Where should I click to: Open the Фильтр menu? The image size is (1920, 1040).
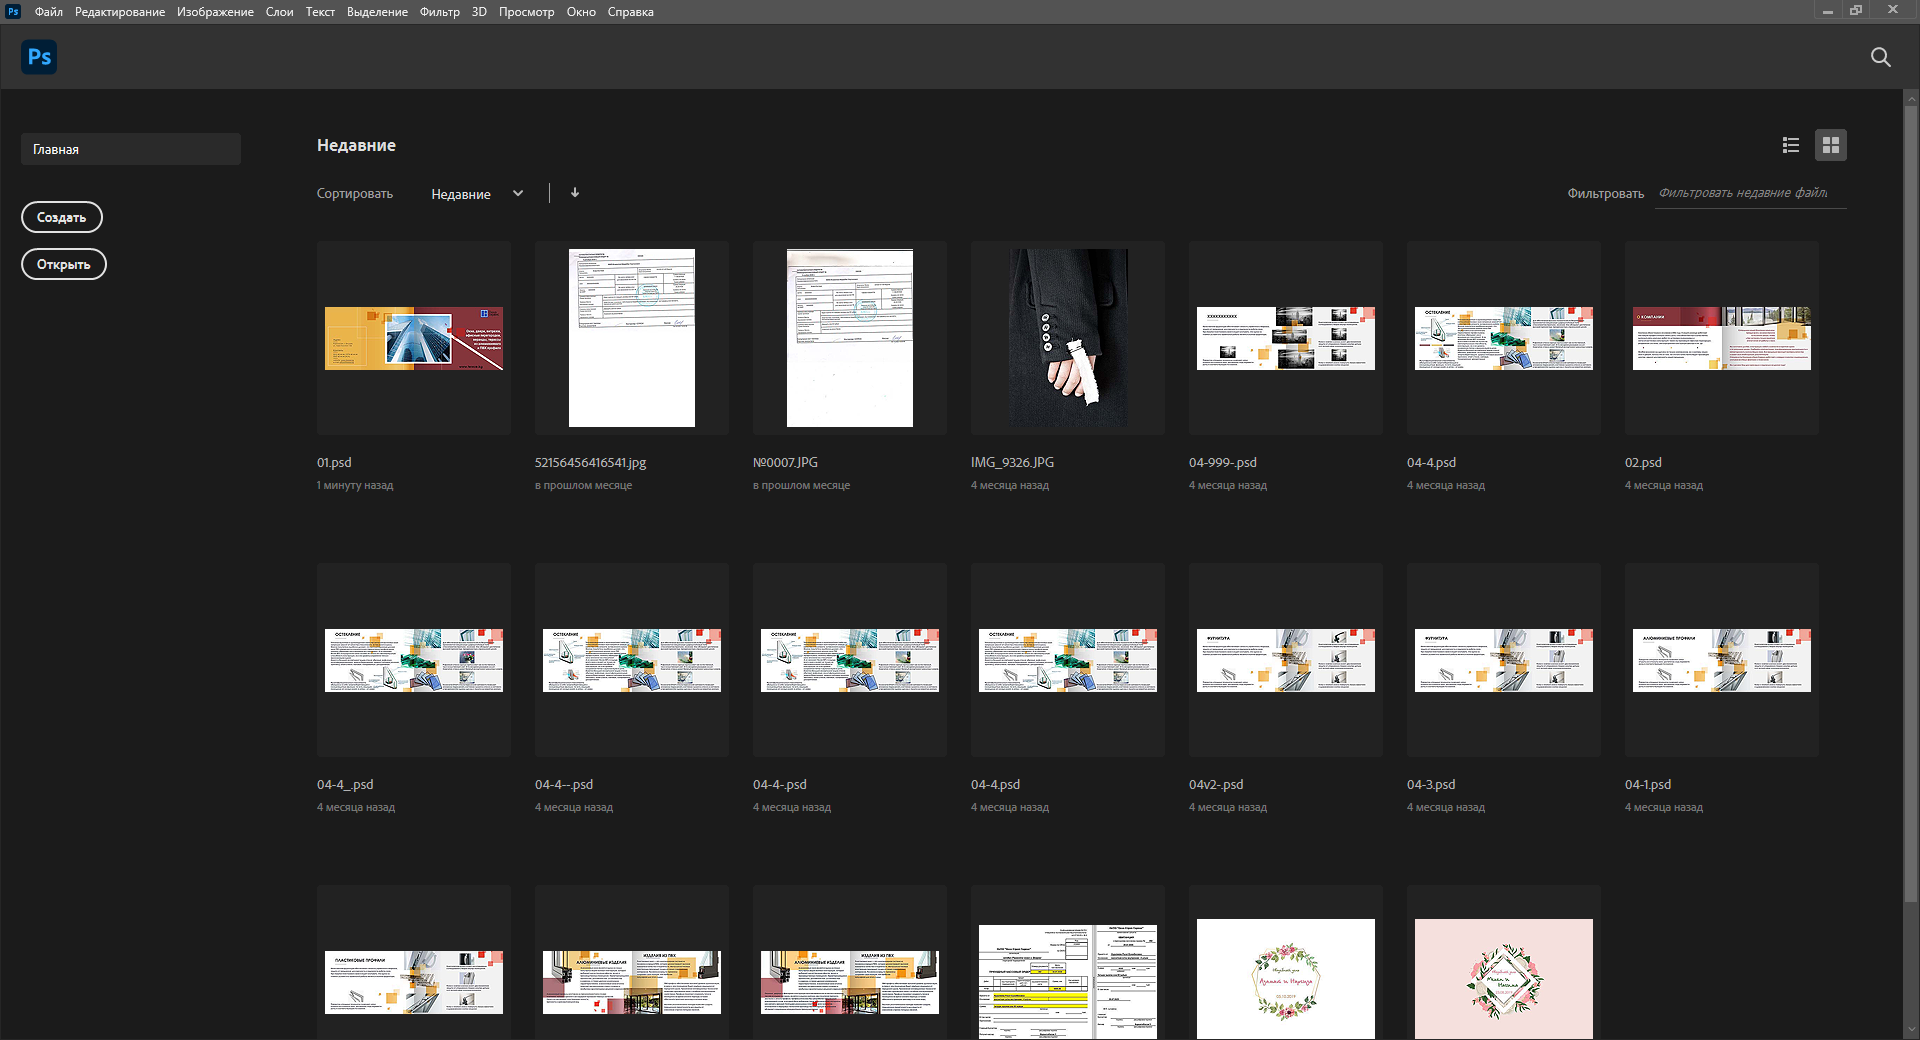pos(439,12)
